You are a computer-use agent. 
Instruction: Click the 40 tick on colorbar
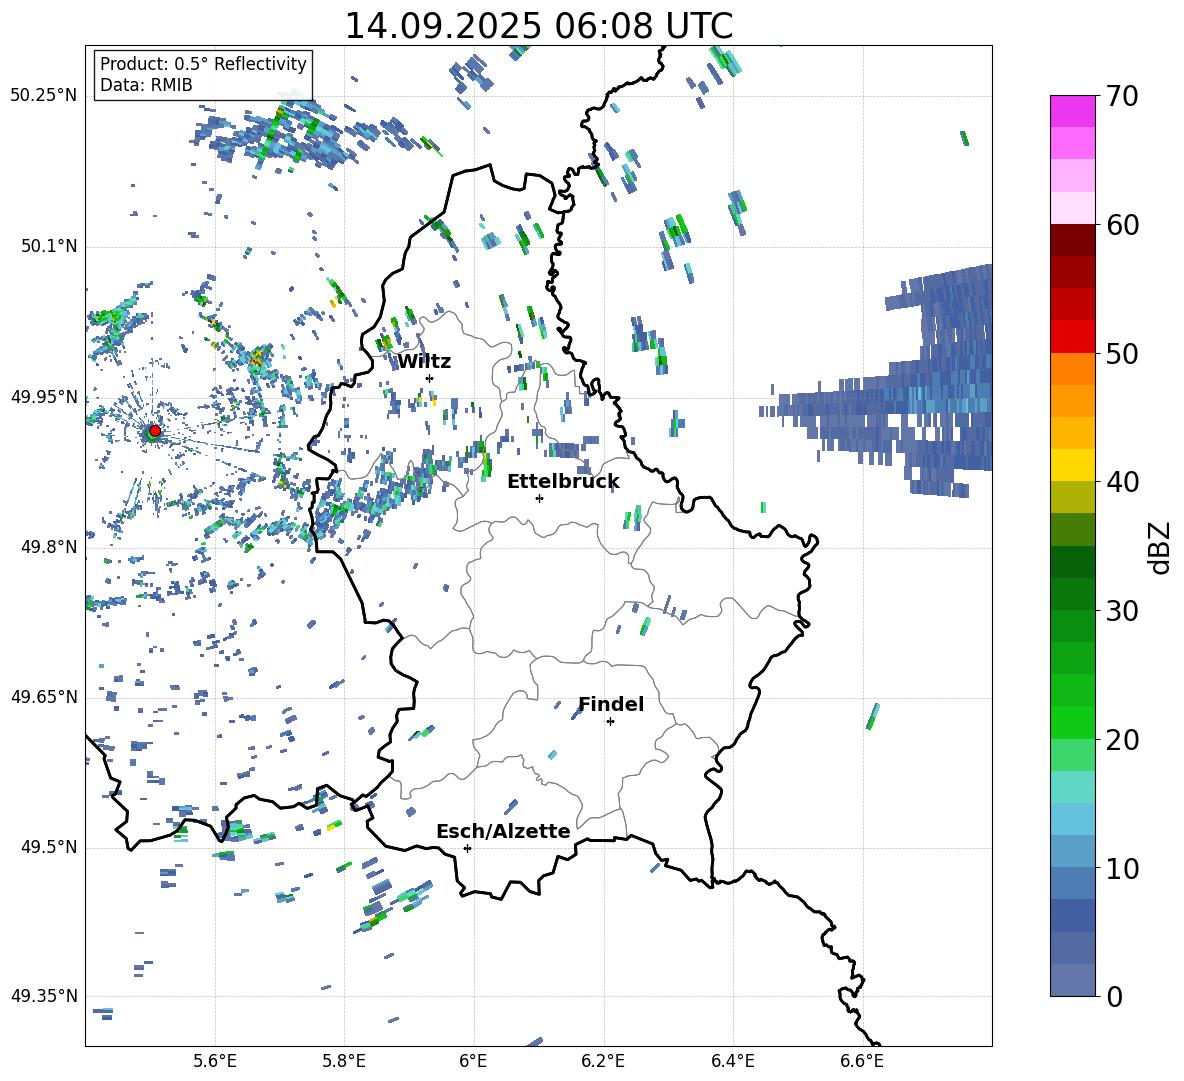click(x=1123, y=482)
